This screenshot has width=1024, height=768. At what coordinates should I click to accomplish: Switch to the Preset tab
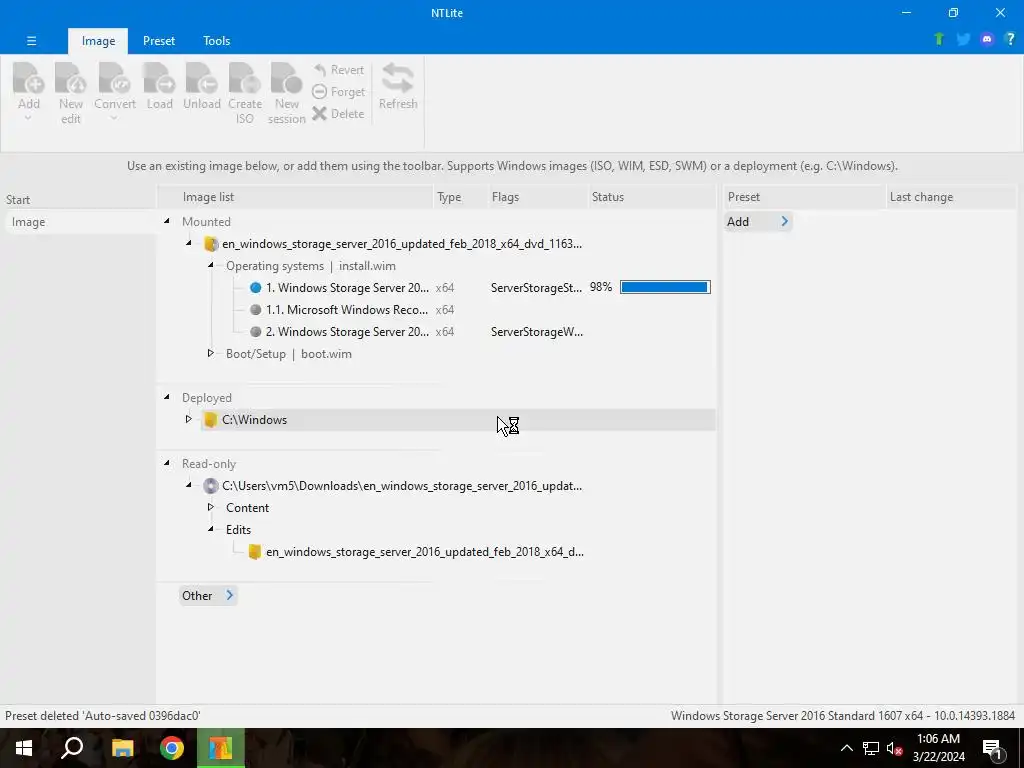159,40
